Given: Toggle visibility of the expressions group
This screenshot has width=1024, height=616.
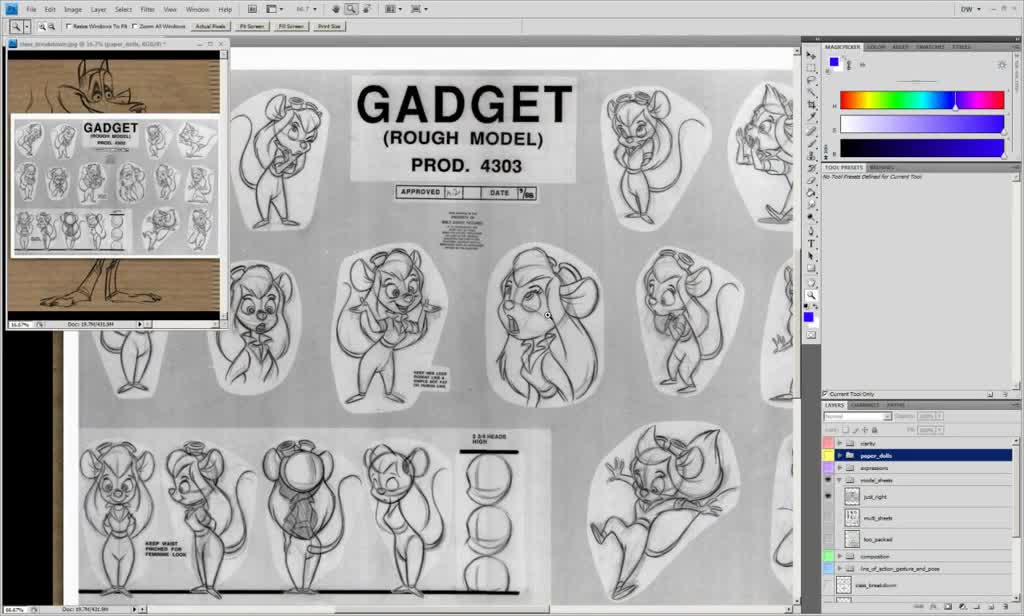Looking at the screenshot, I should pos(828,468).
